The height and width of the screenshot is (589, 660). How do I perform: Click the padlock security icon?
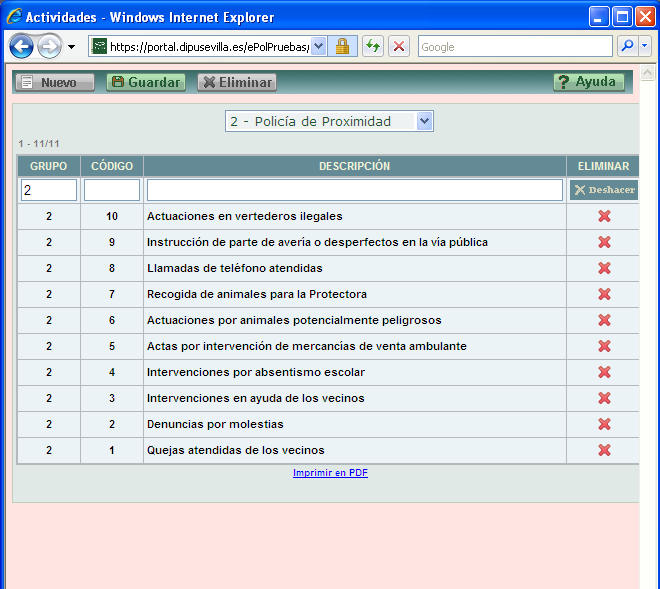coord(342,46)
